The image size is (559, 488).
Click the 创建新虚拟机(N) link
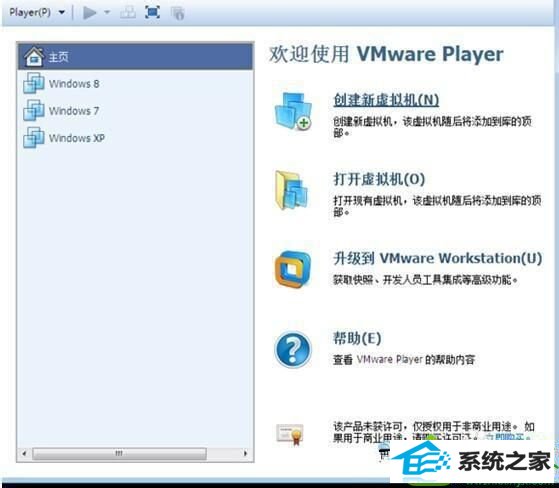[x=386, y=99]
